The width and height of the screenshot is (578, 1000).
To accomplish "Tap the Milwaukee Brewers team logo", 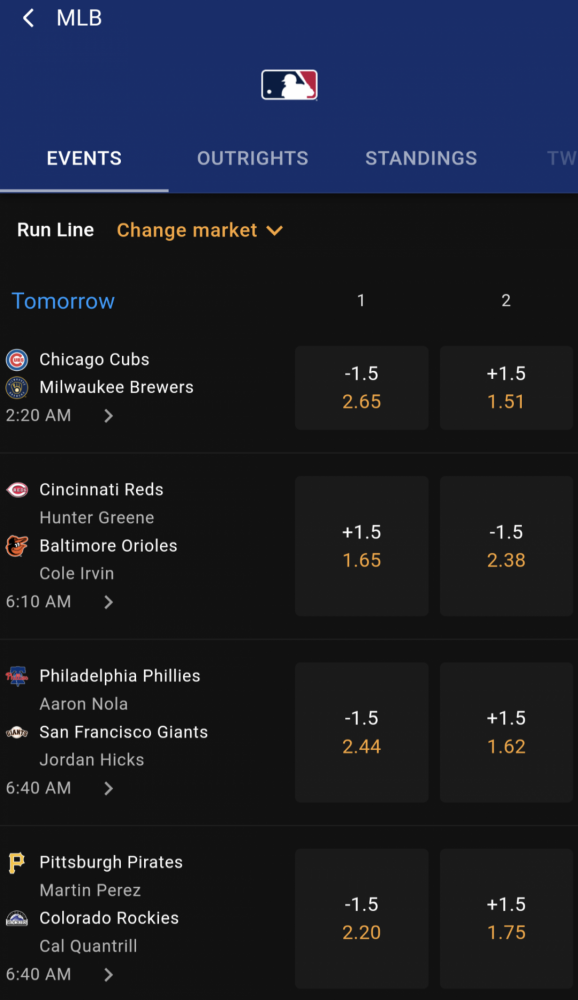I will click(17, 387).
